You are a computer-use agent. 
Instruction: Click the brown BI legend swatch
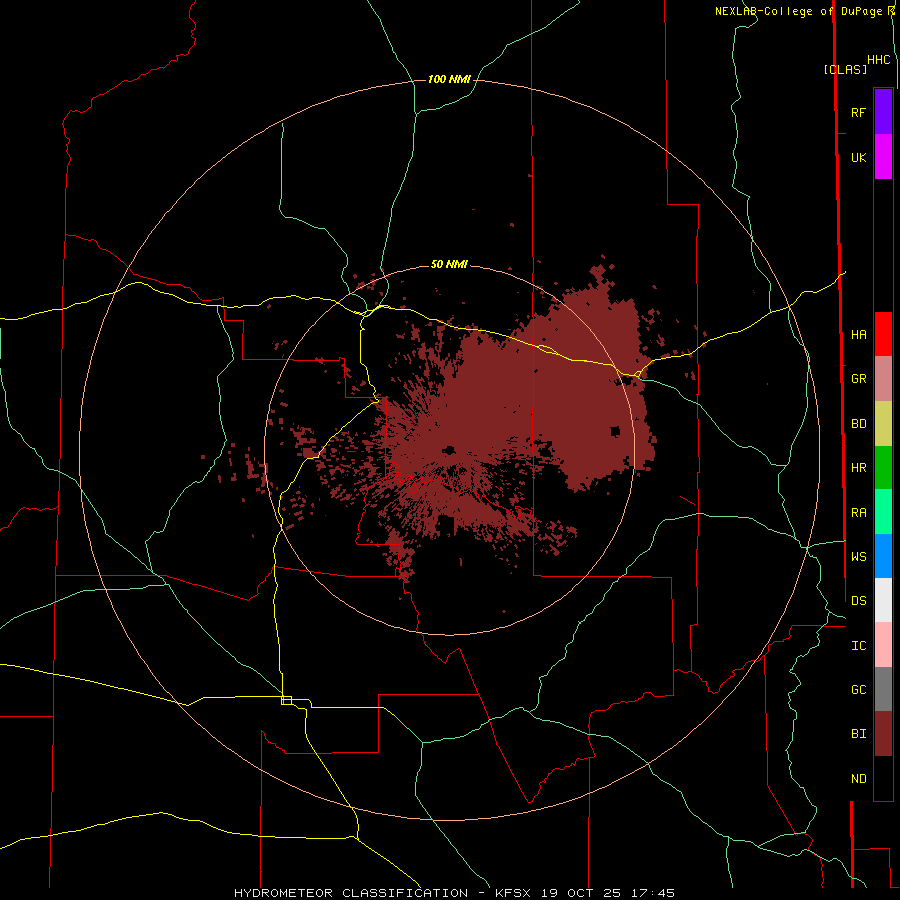click(x=883, y=734)
